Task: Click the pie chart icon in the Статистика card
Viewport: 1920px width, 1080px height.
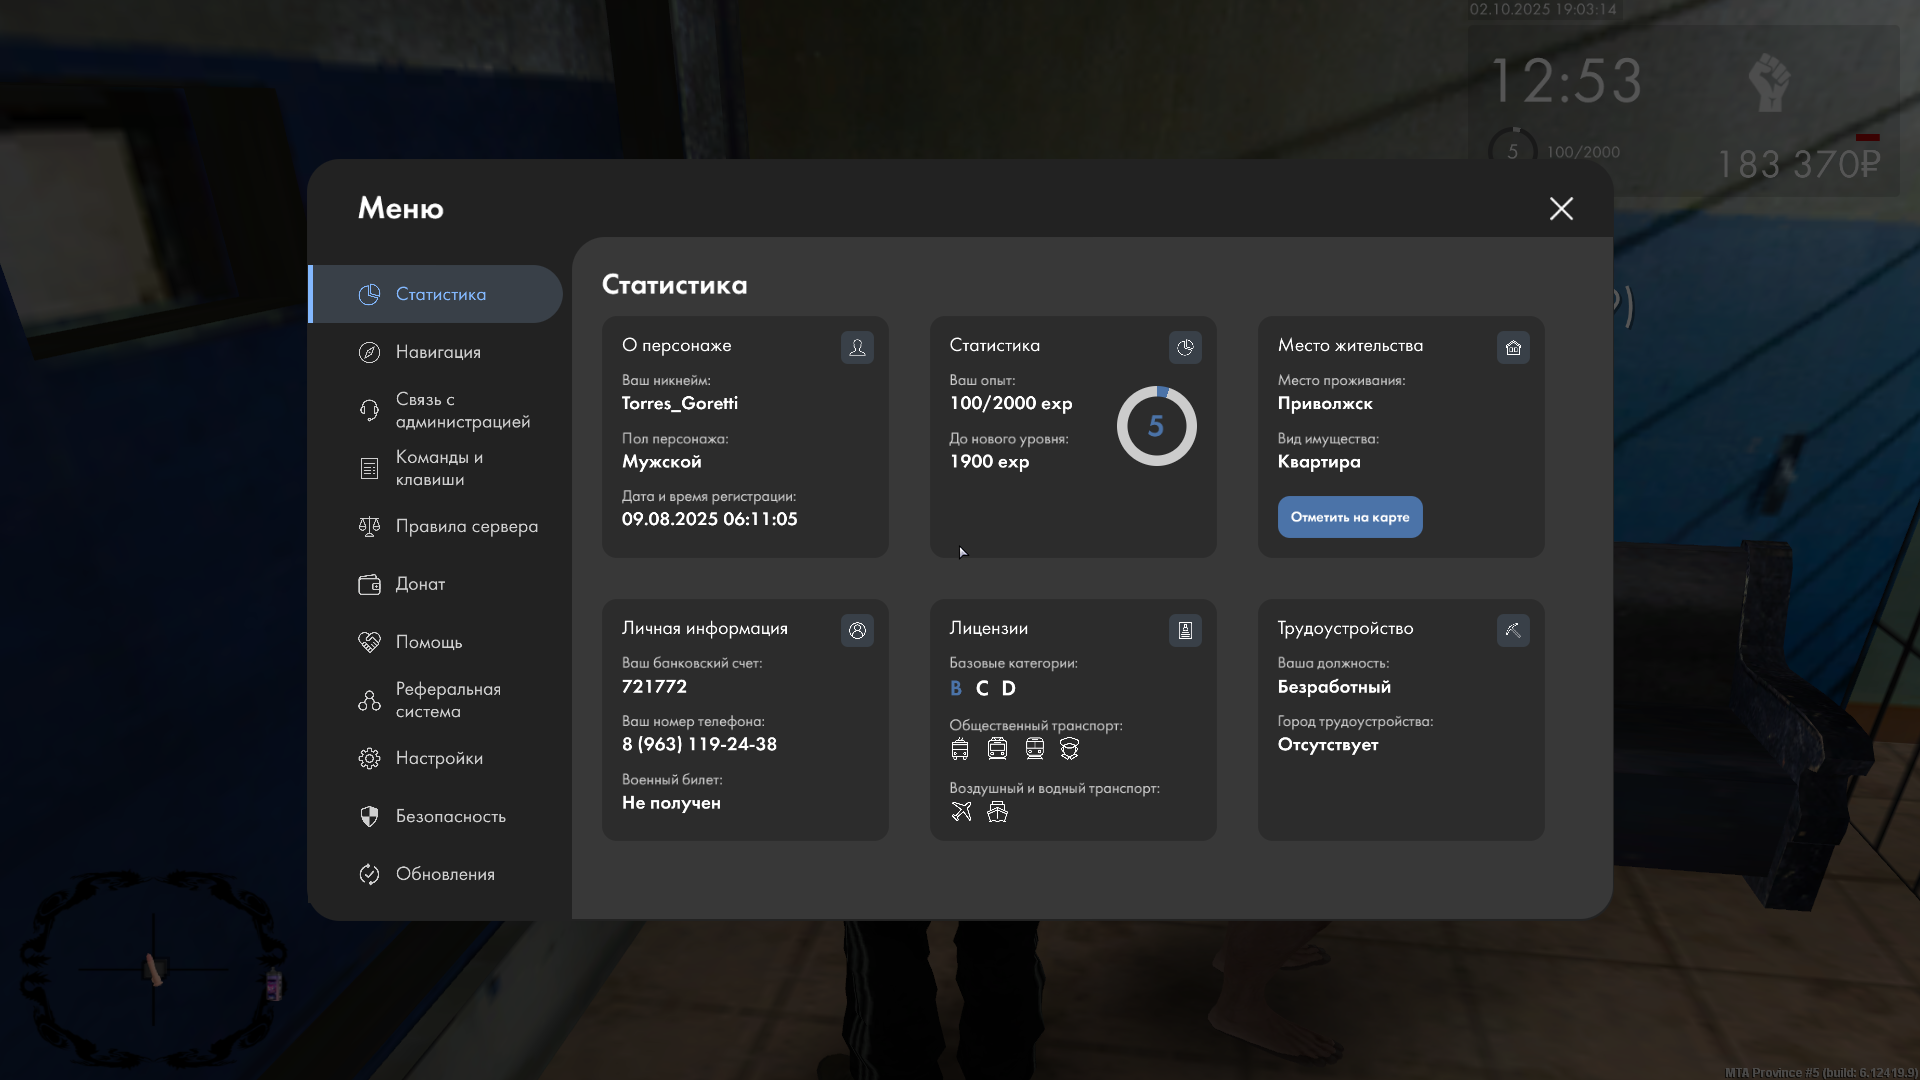Action: tap(1185, 347)
